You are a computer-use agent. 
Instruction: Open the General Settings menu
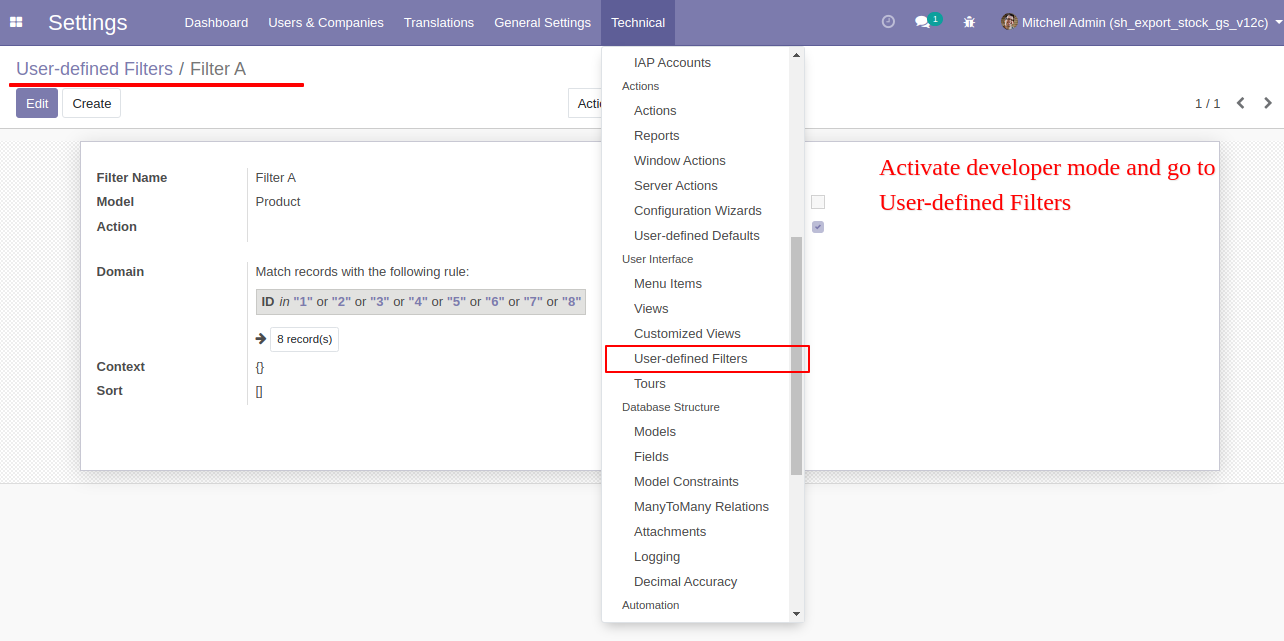pyautogui.click(x=542, y=22)
